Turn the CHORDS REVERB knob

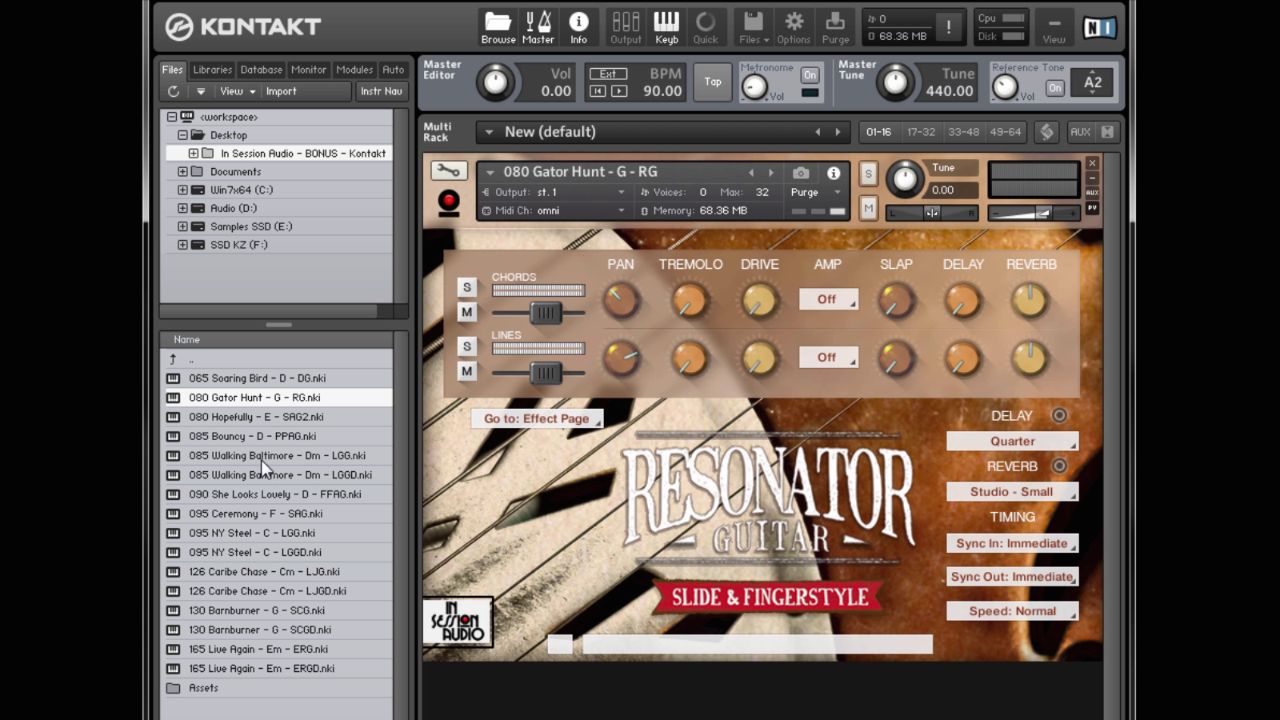(1029, 300)
